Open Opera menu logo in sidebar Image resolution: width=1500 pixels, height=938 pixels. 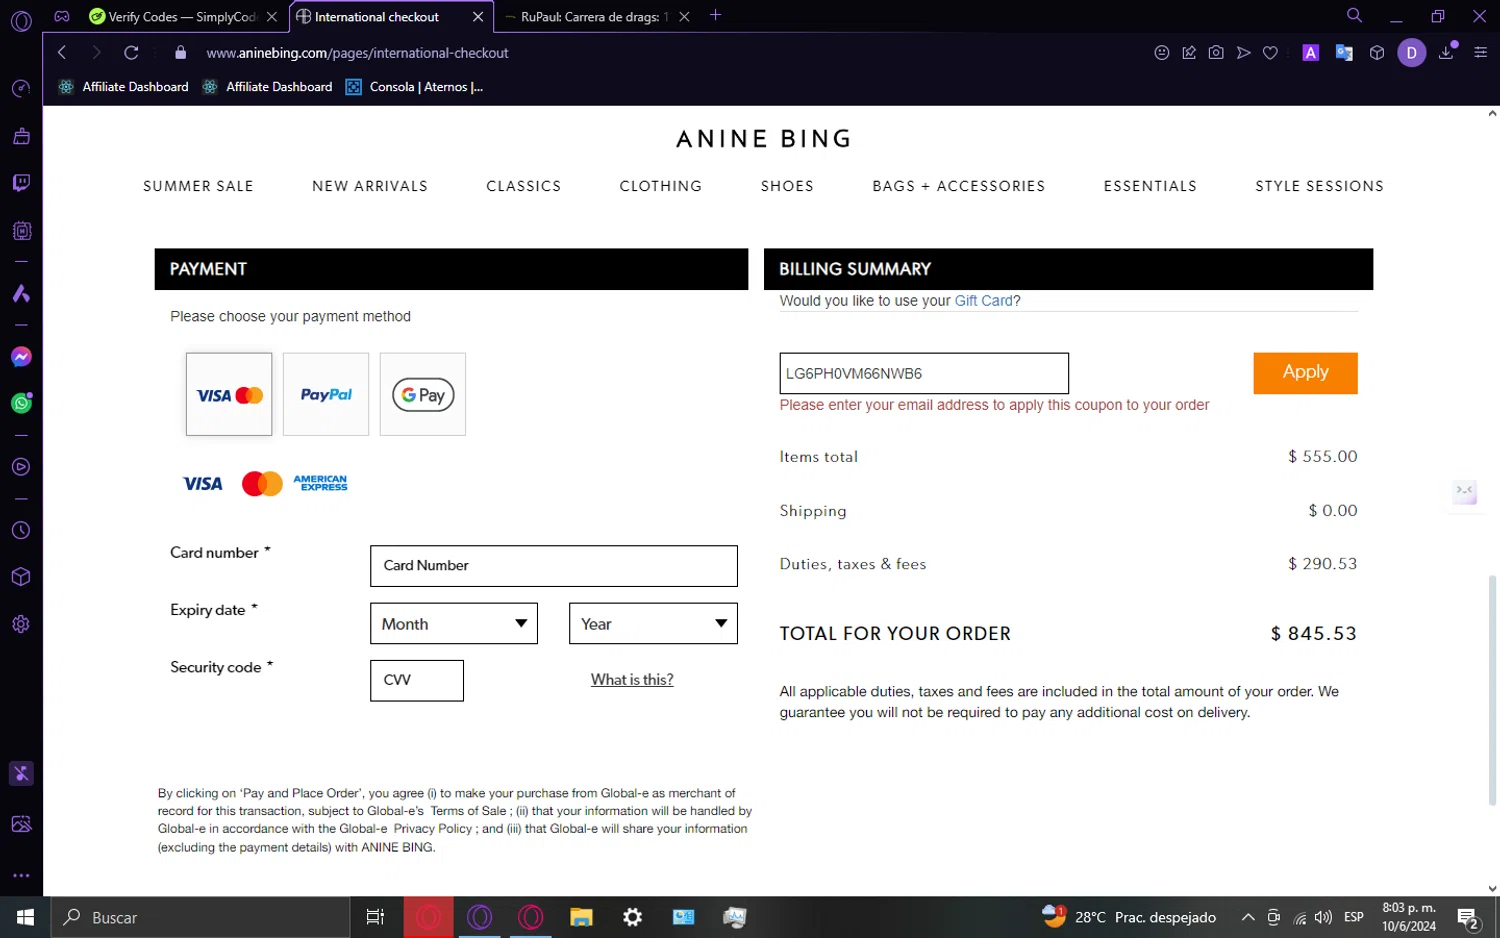pos(21,21)
